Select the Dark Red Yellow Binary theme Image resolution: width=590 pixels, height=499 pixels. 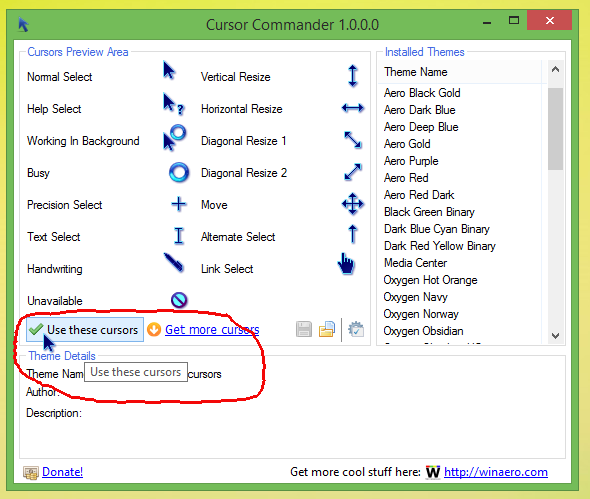(439, 246)
